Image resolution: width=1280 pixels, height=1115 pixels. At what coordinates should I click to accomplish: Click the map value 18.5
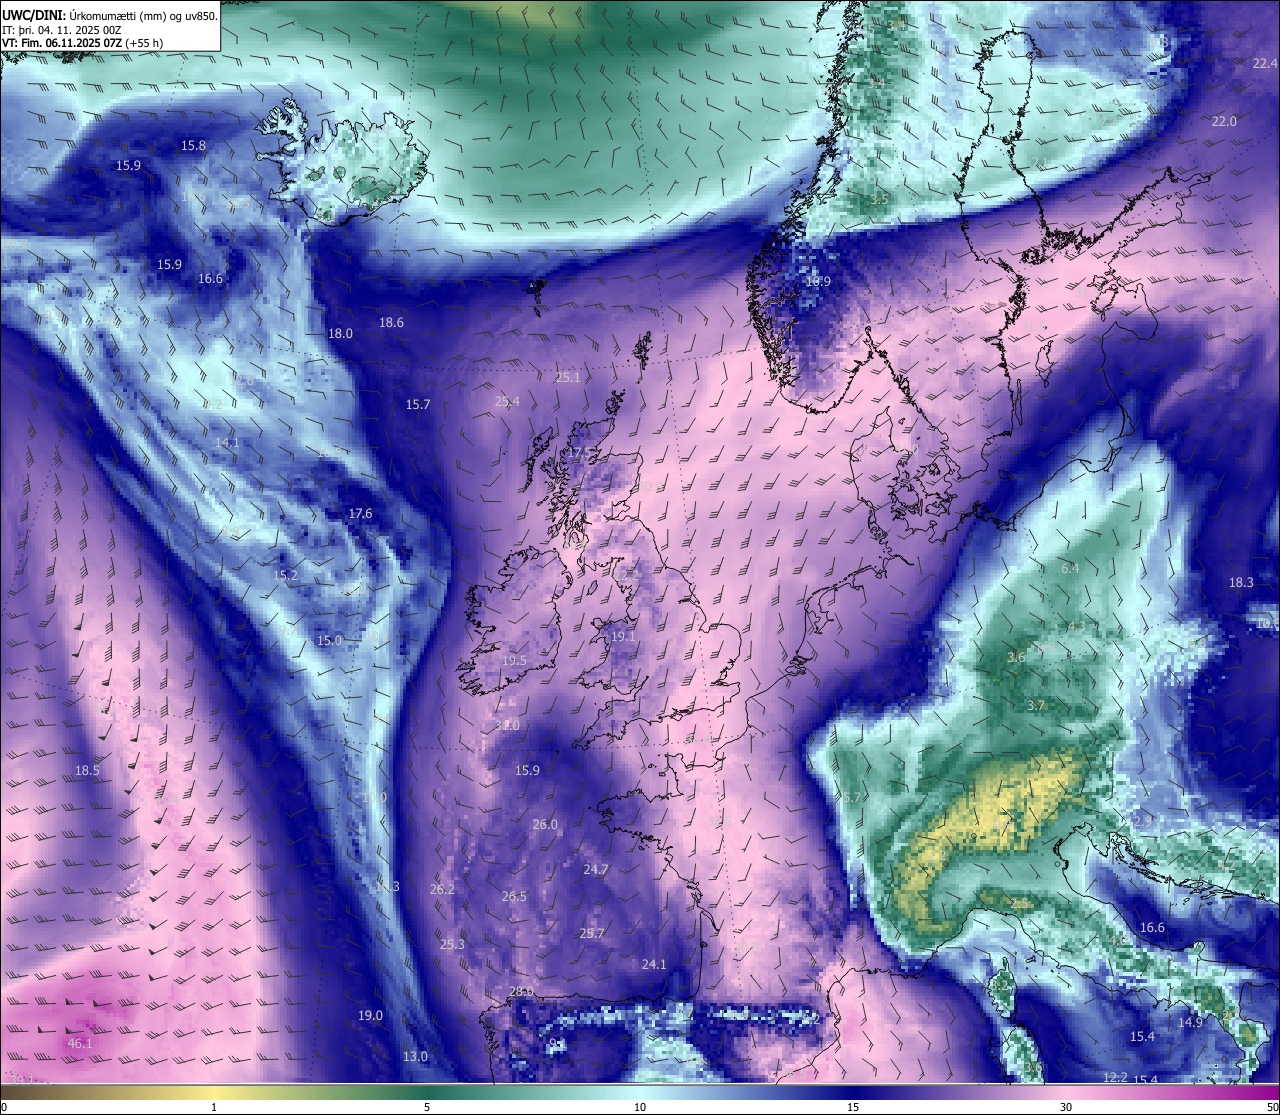click(x=87, y=771)
